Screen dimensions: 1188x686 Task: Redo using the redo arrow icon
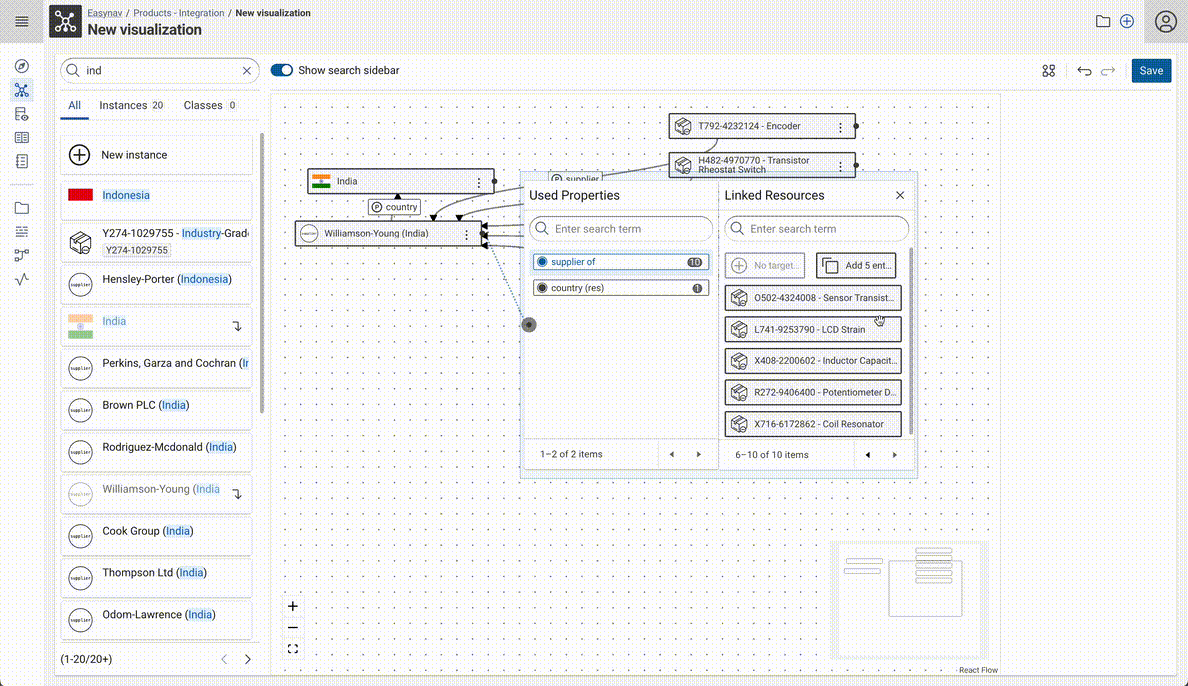[x=1108, y=70]
